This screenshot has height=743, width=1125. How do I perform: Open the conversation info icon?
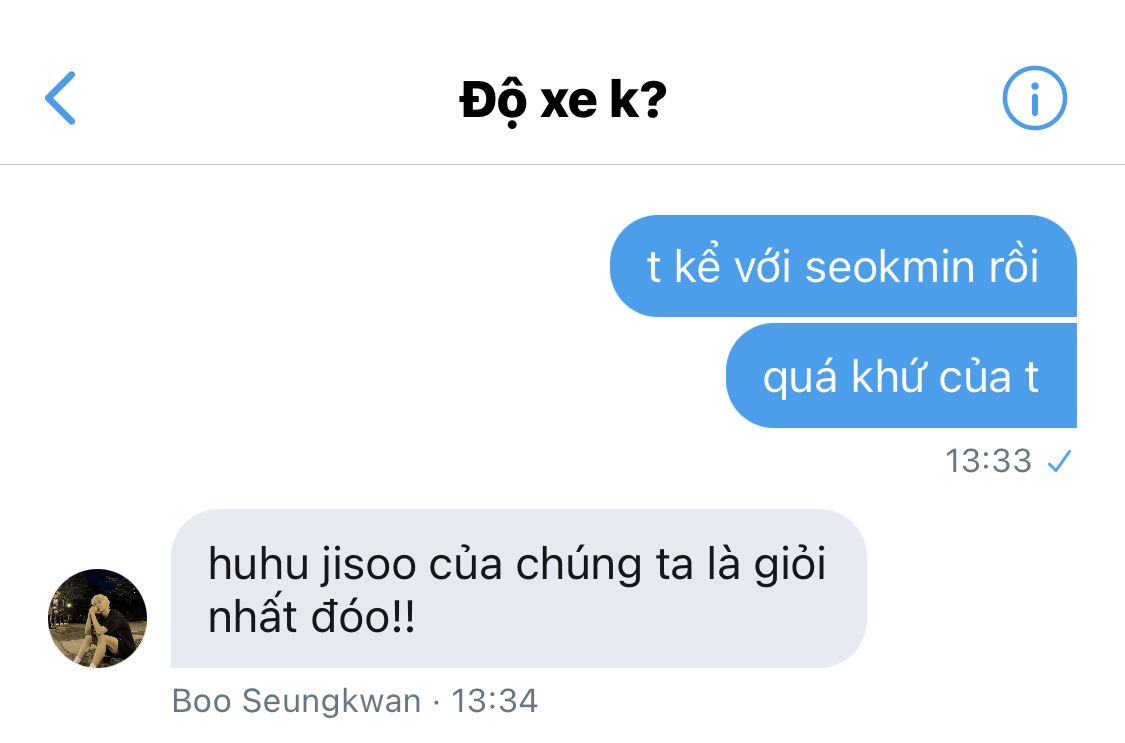pyautogui.click(x=1034, y=98)
